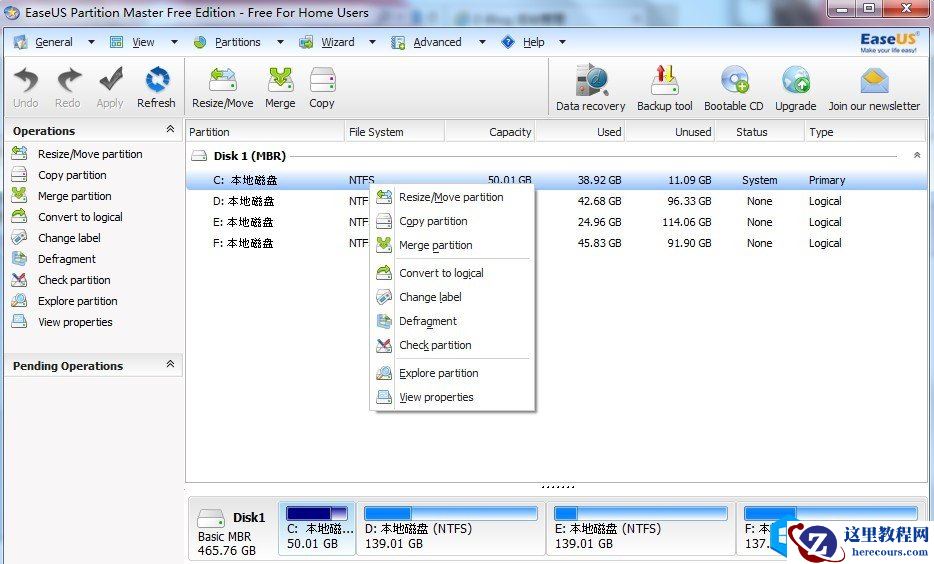Screen dimensions: 934x564
Task: Click the Advanced menu label
Action: click(x=437, y=42)
